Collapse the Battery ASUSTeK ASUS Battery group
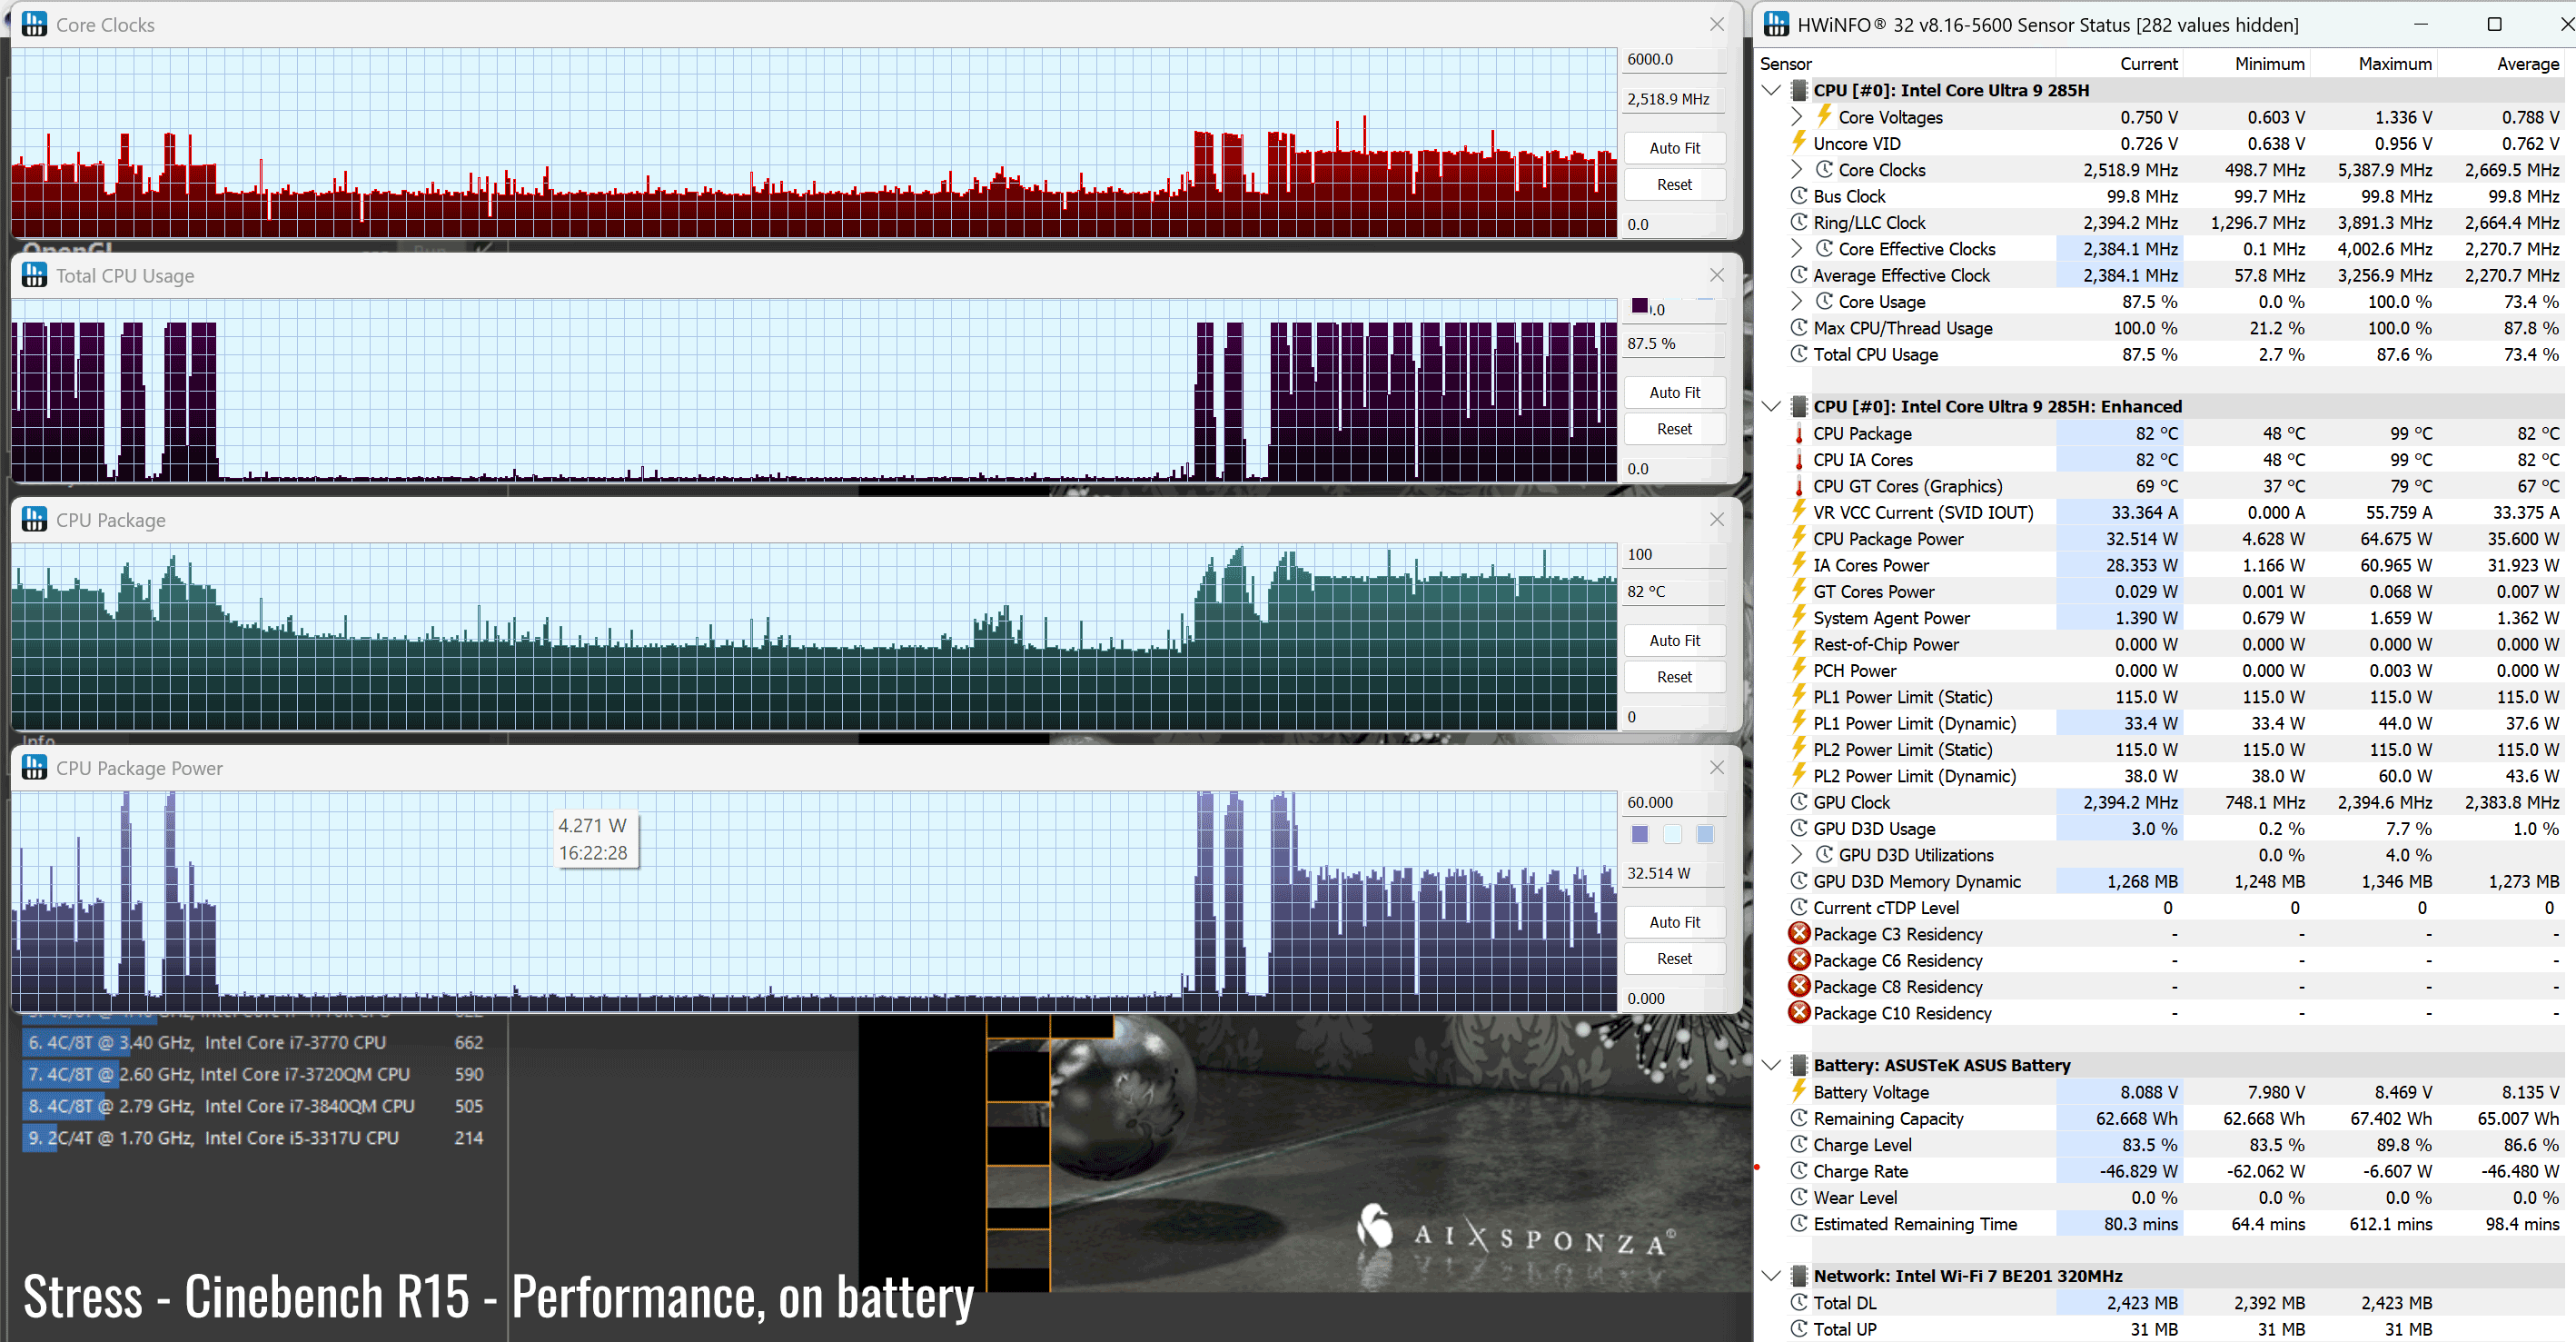Viewport: 2576px width, 1342px height. click(1771, 1065)
